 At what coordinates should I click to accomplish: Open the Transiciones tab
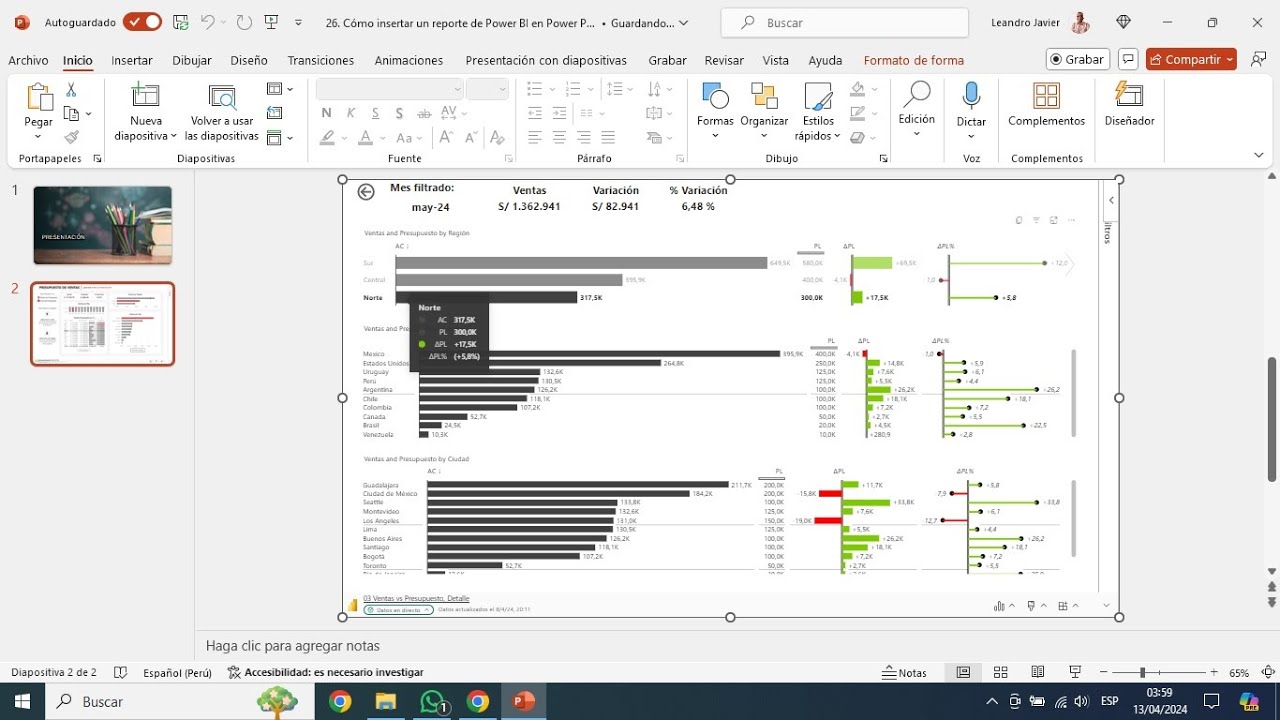(321, 60)
